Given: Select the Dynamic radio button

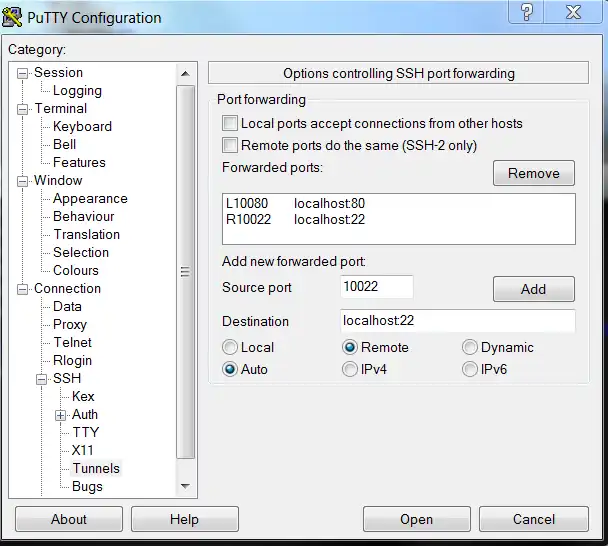Looking at the screenshot, I should [x=469, y=347].
